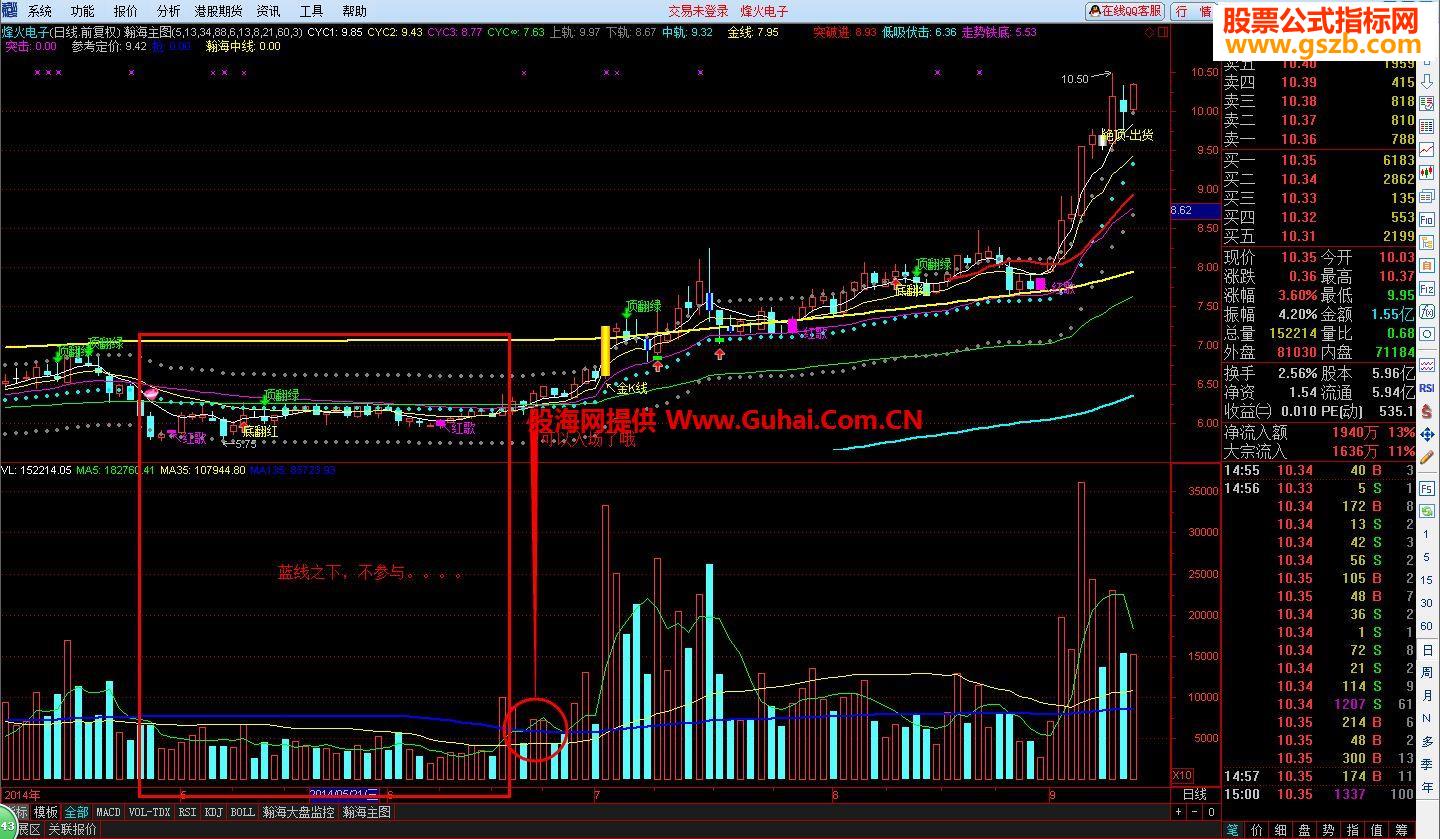The width and height of the screenshot is (1440, 839).
Task: Click the candlestick chart icon
Action: pos(1427,172)
